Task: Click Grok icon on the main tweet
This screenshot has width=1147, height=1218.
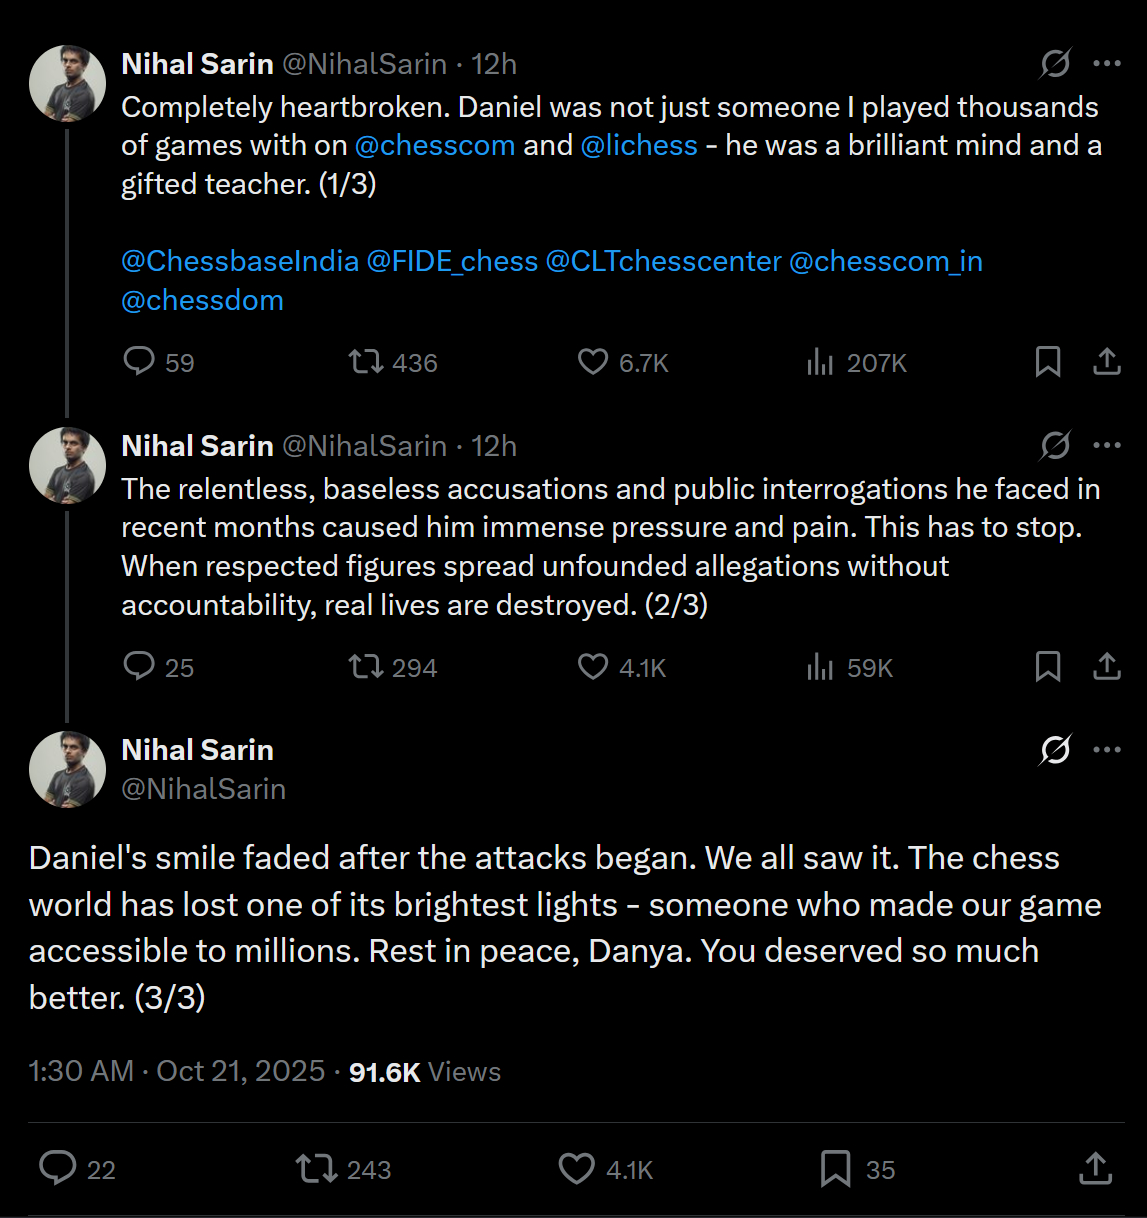Action: (x=1055, y=750)
